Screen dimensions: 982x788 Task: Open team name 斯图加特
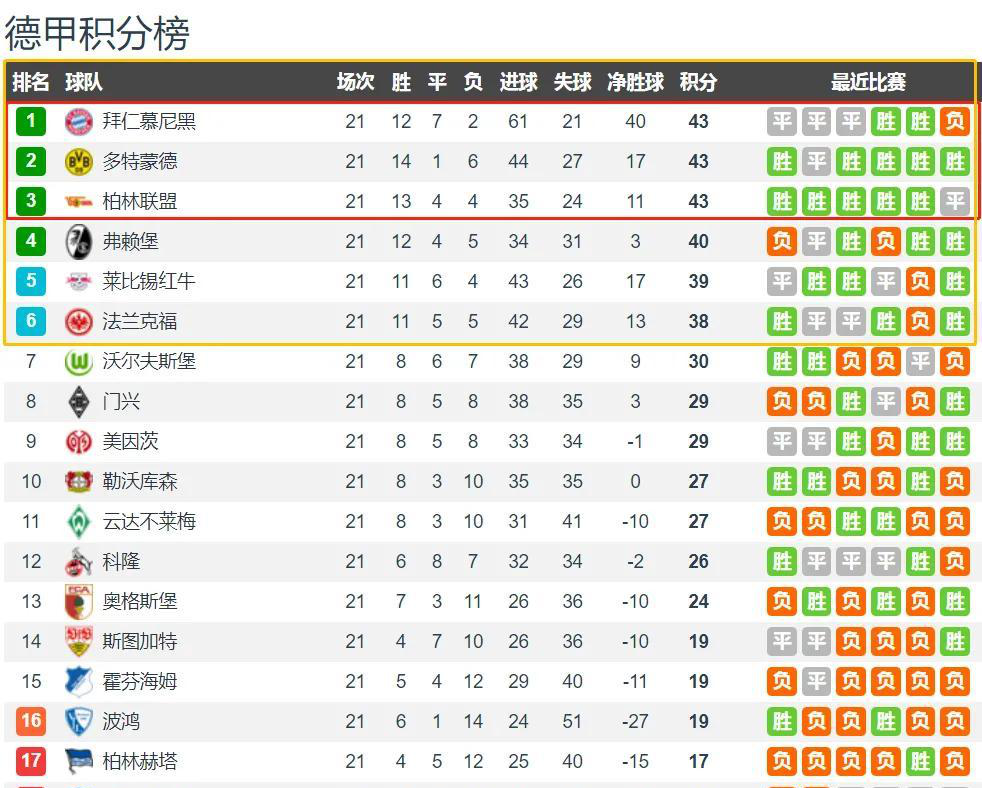(x=139, y=642)
